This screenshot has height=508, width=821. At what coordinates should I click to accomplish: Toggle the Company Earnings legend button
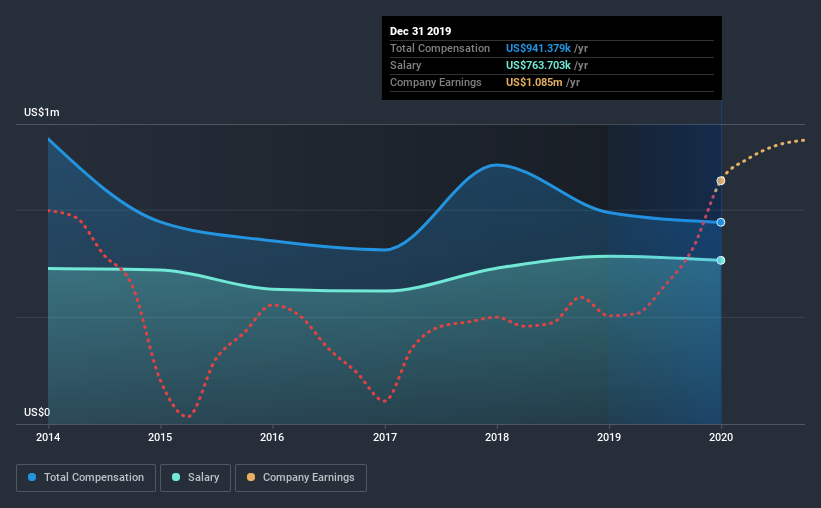pyautogui.click(x=301, y=478)
